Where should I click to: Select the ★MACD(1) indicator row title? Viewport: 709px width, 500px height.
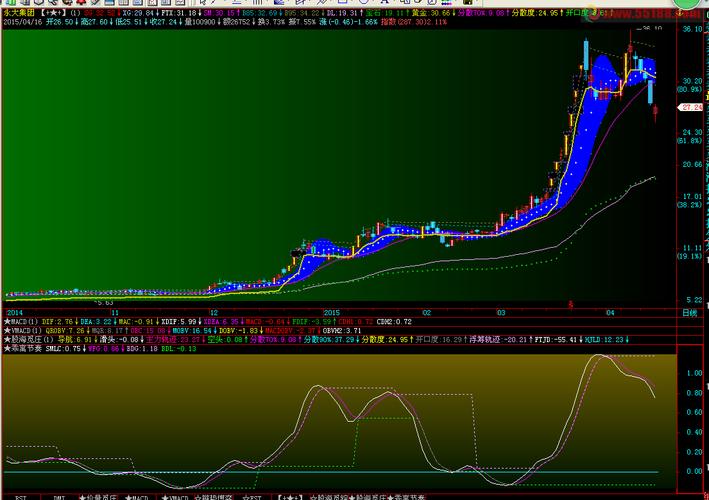[21, 322]
